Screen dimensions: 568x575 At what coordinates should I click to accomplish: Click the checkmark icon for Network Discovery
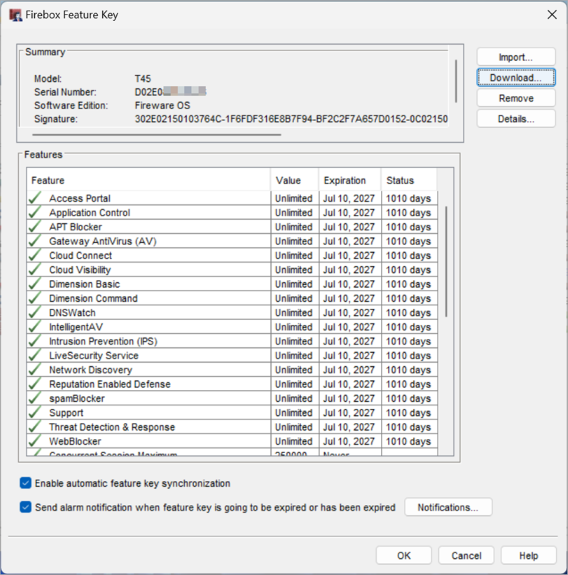[35, 370]
